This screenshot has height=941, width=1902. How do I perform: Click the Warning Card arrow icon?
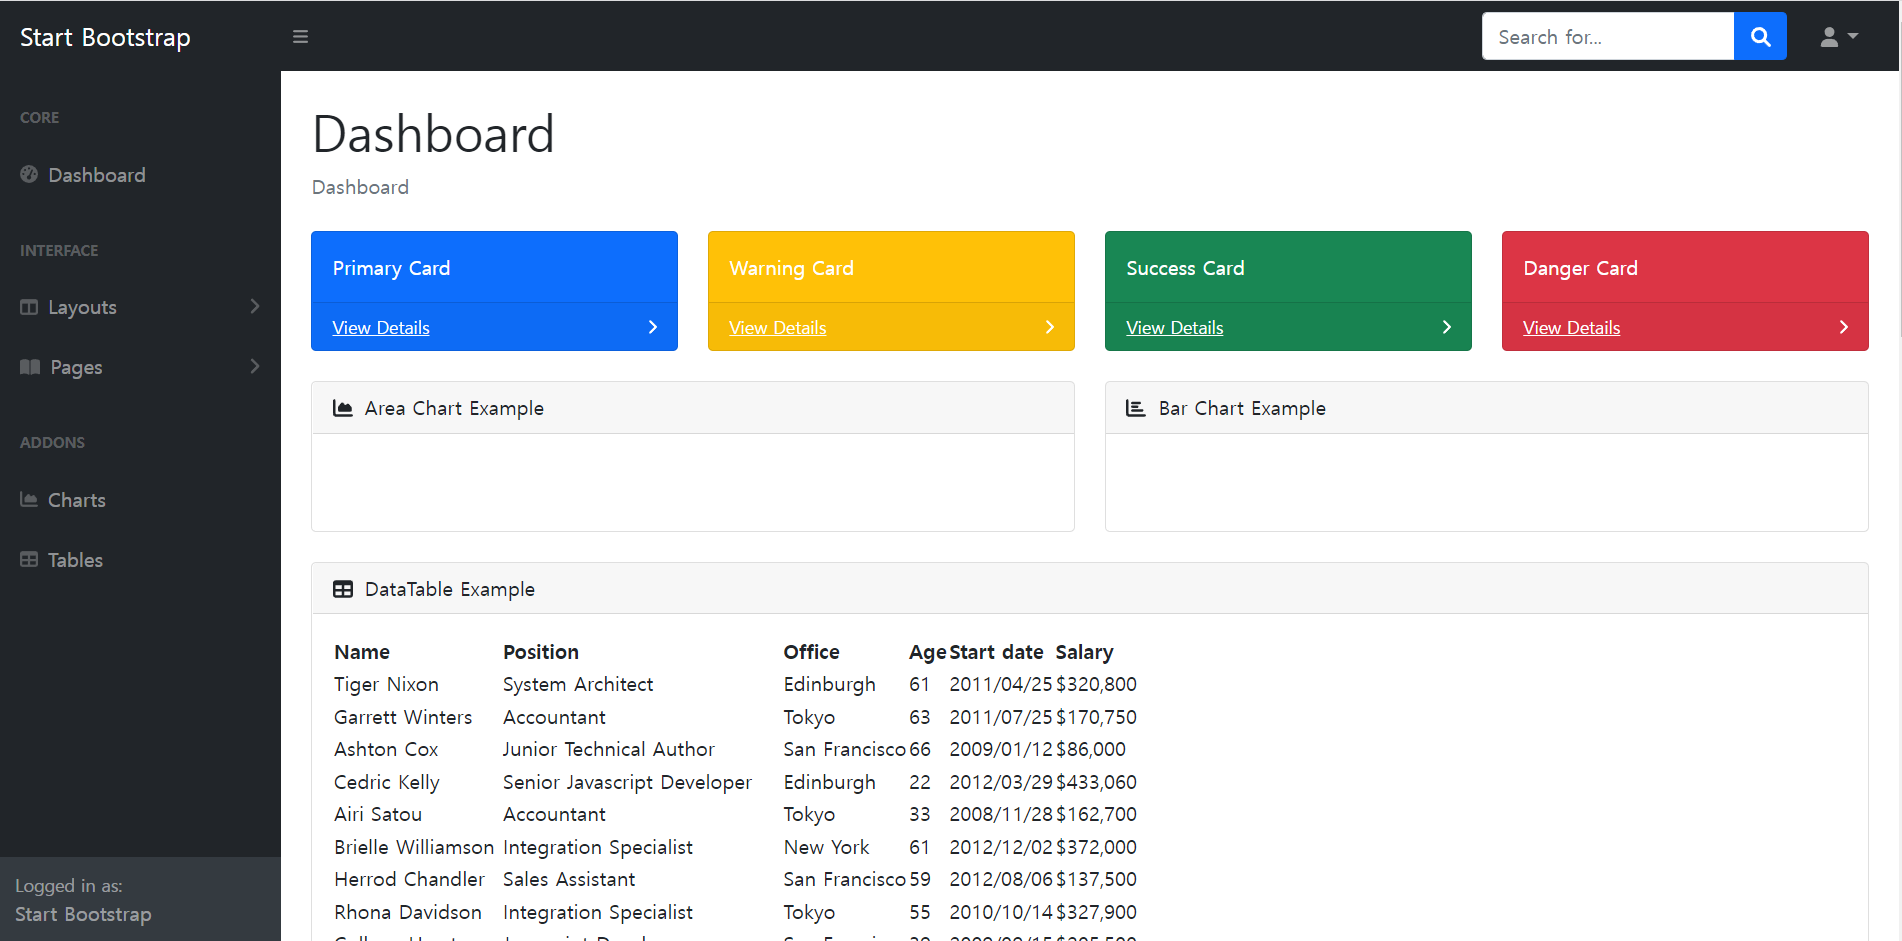pyautogui.click(x=1049, y=327)
